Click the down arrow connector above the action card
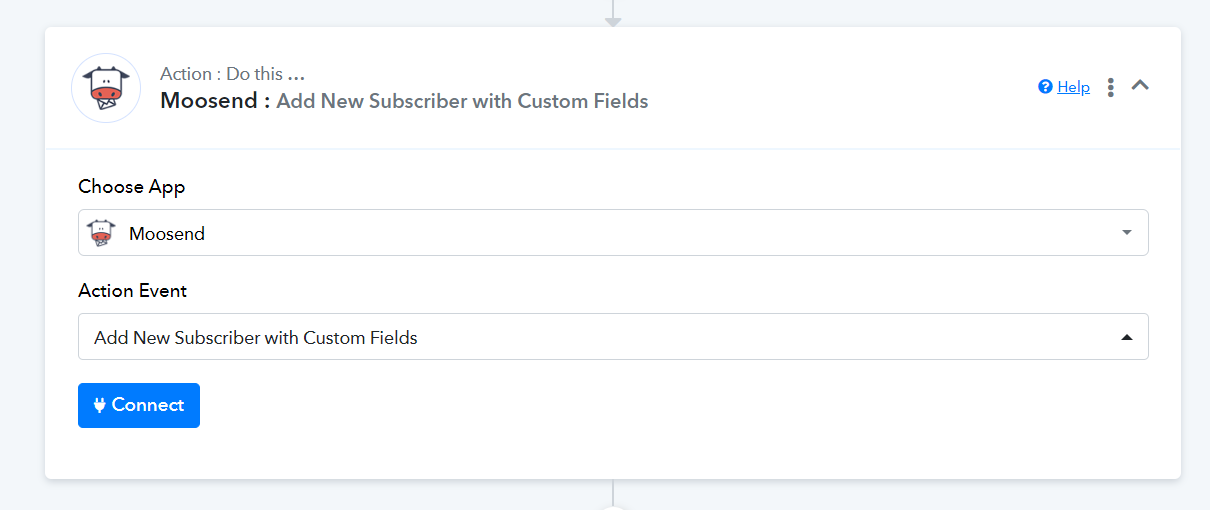This screenshot has width=1210, height=510. coord(613,16)
